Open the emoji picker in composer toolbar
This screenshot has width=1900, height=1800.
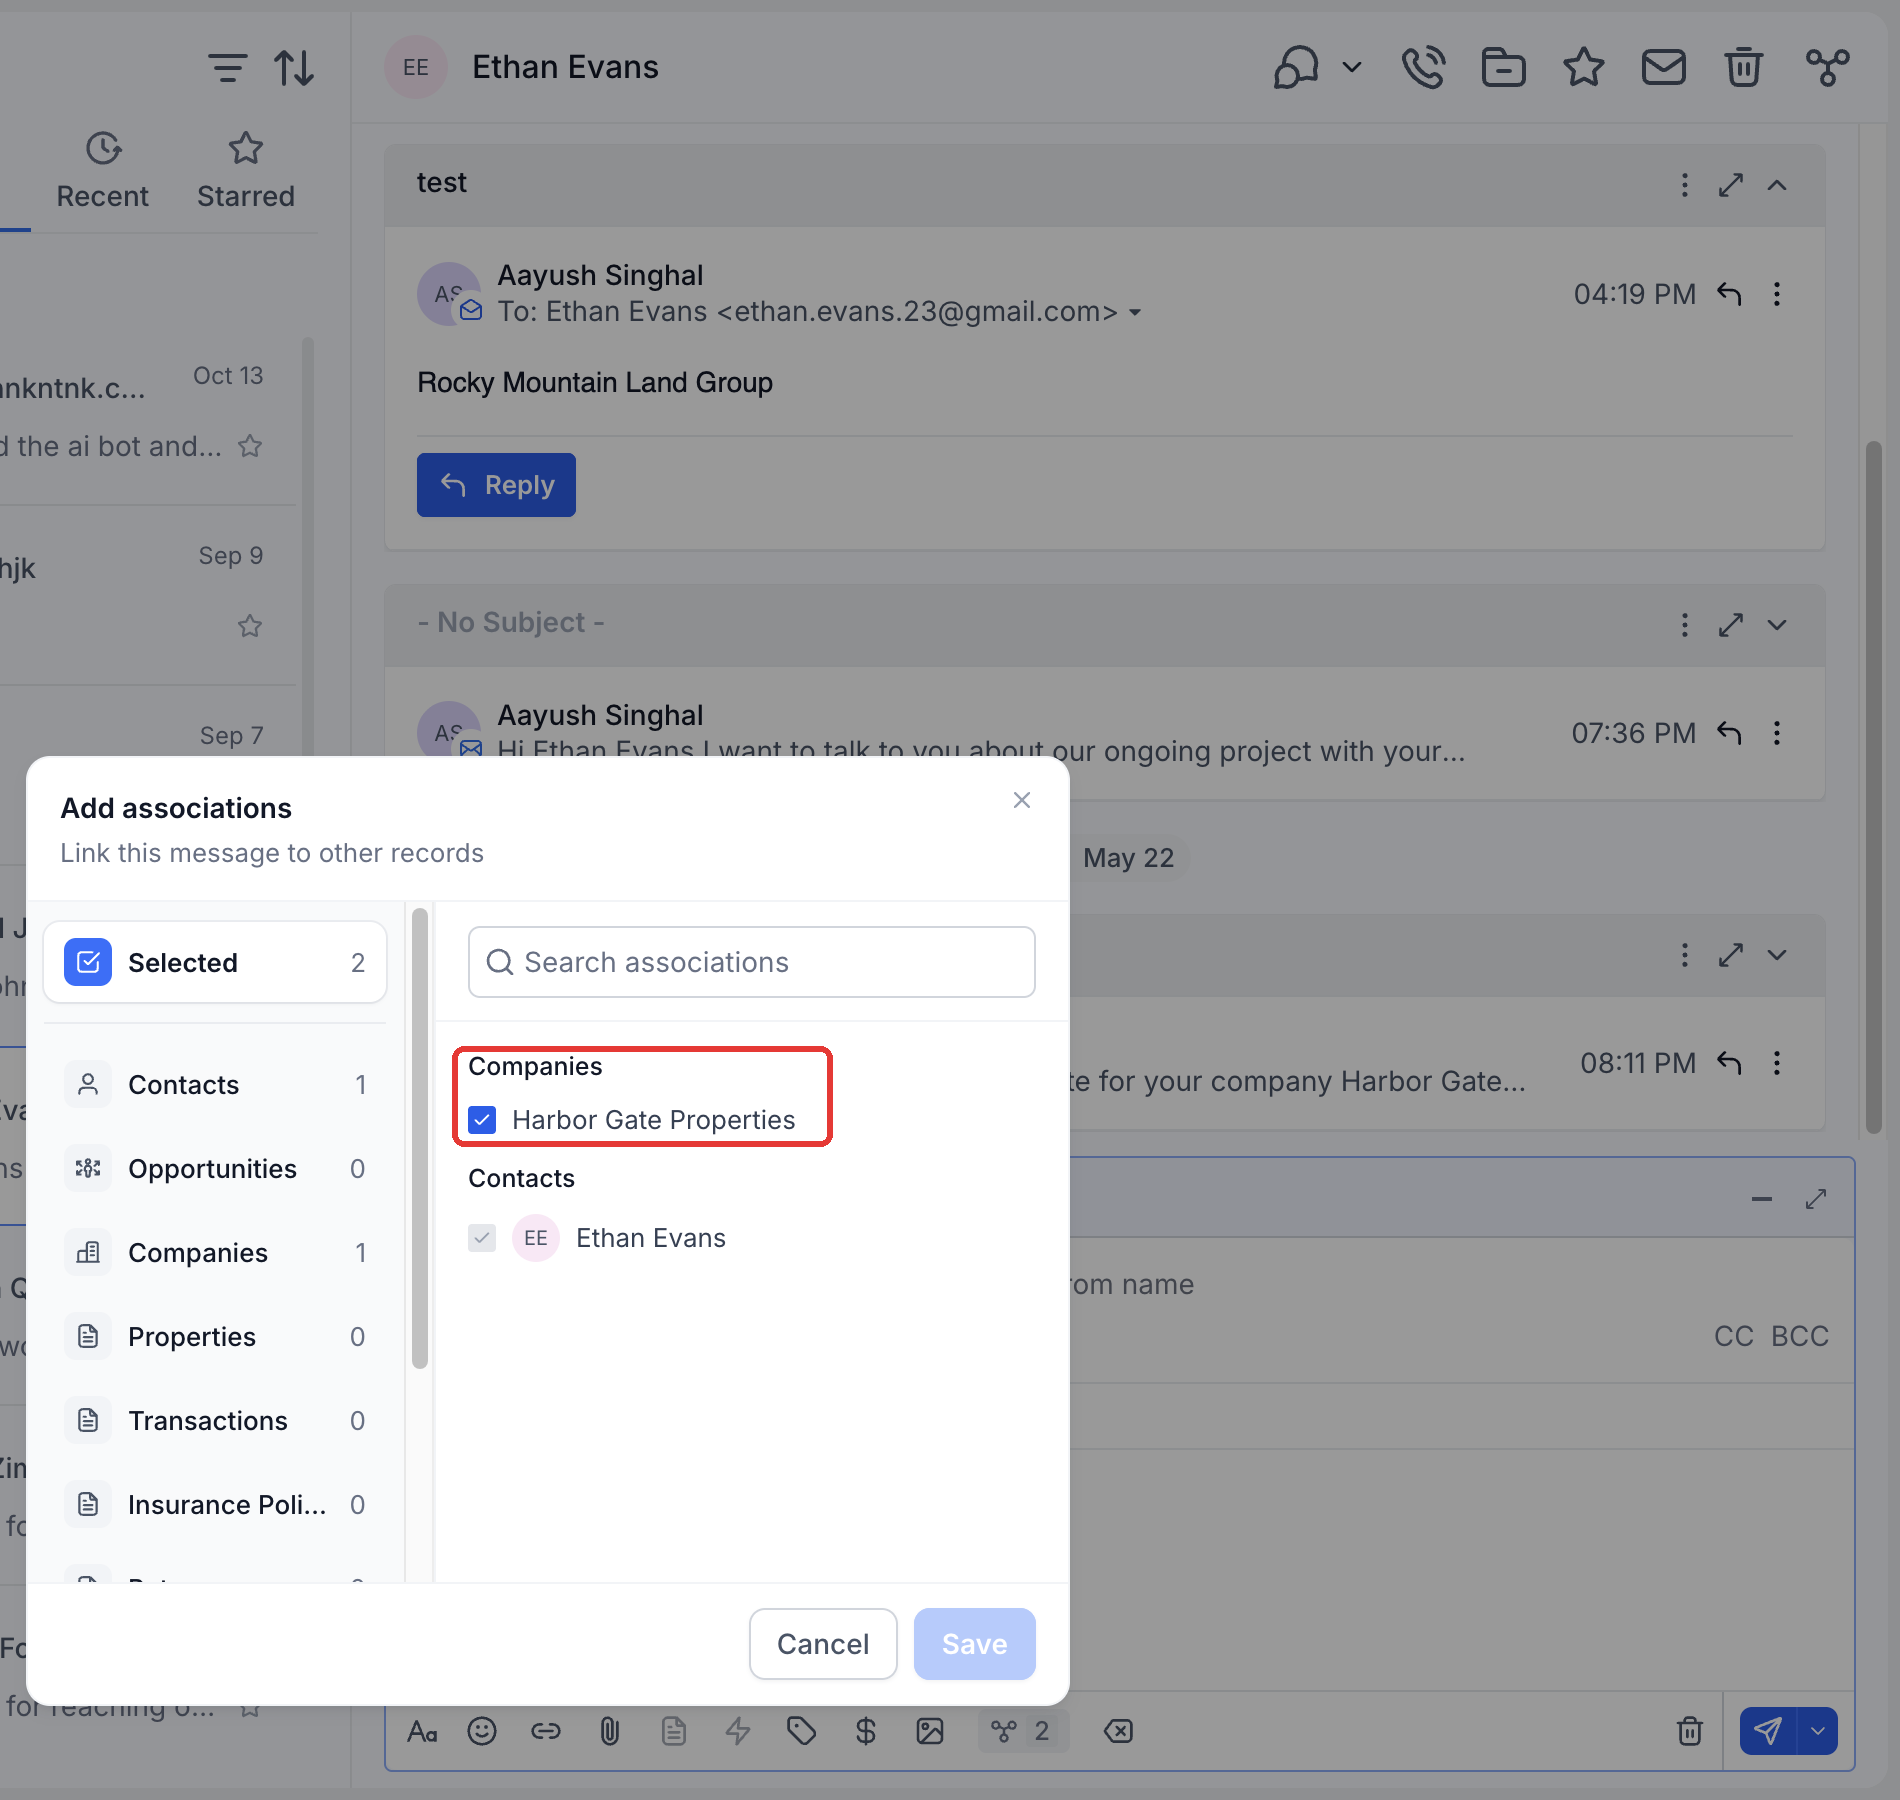tap(482, 1731)
